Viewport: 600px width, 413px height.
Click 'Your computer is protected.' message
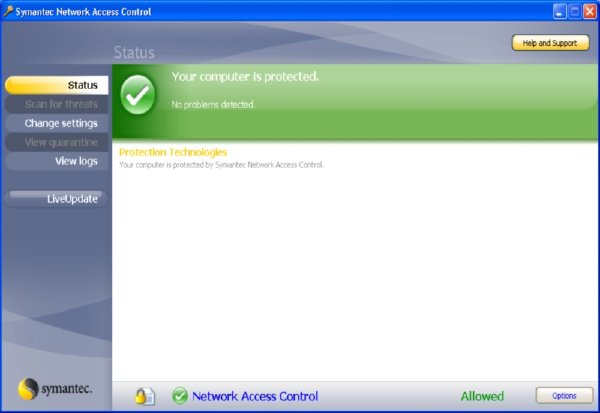(x=245, y=77)
